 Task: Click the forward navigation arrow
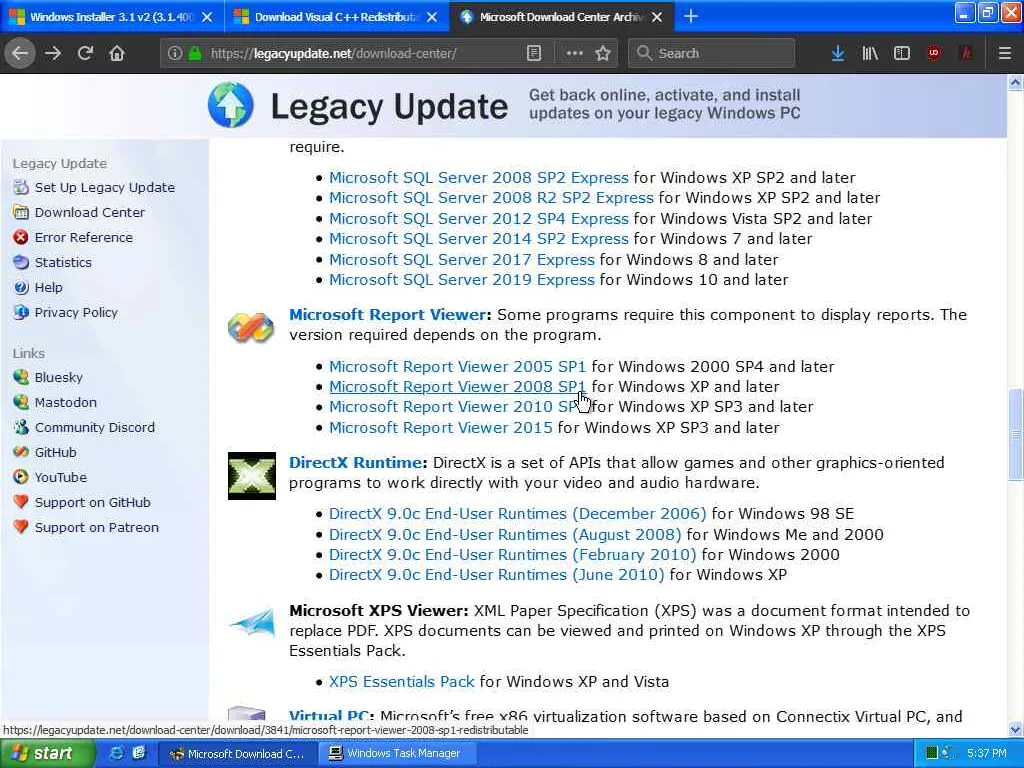coord(53,53)
